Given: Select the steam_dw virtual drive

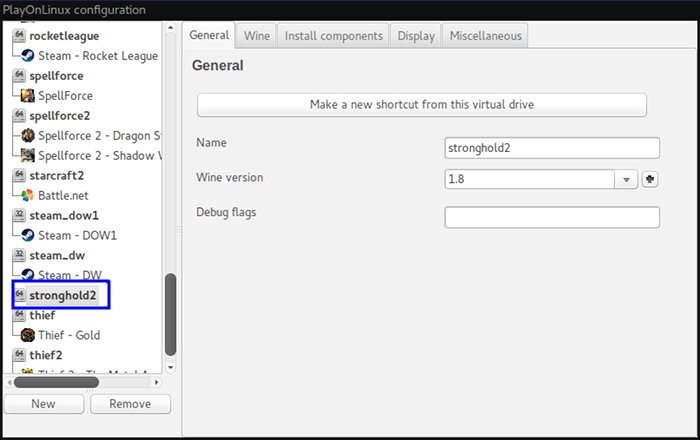Looking at the screenshot, I should coord(57,255).
